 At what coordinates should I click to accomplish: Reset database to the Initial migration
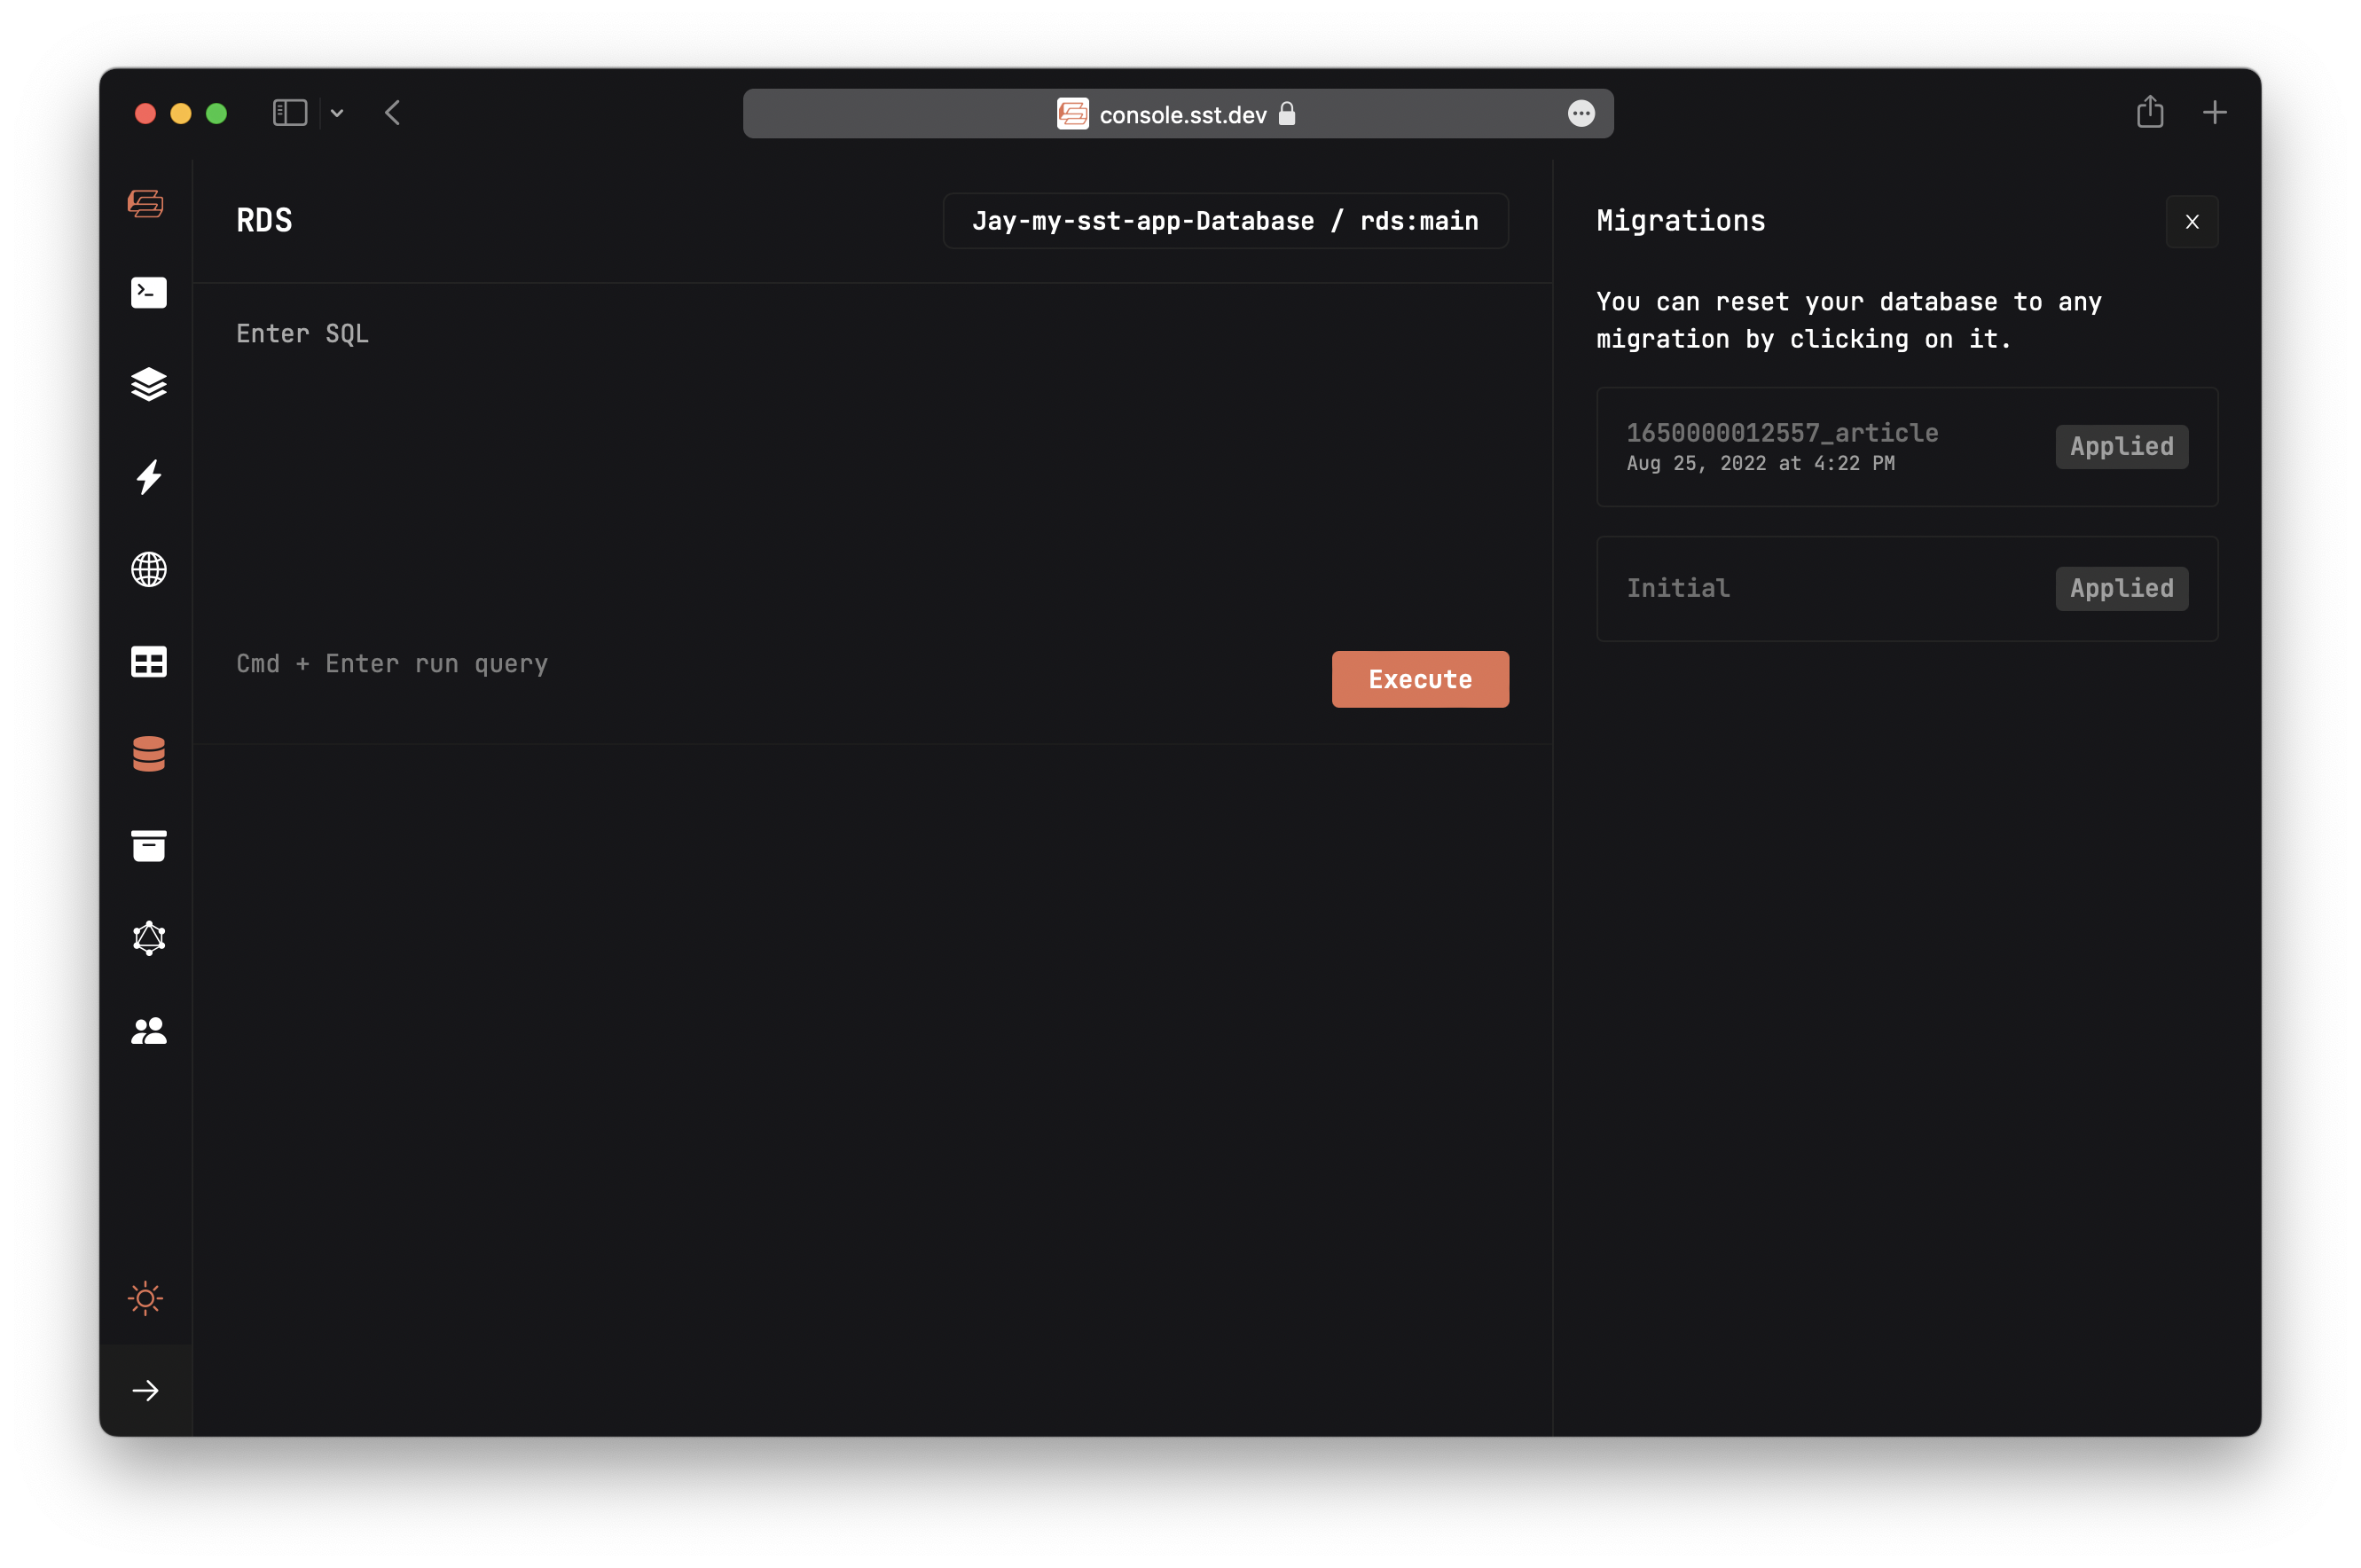click(x=1905, y=588)
